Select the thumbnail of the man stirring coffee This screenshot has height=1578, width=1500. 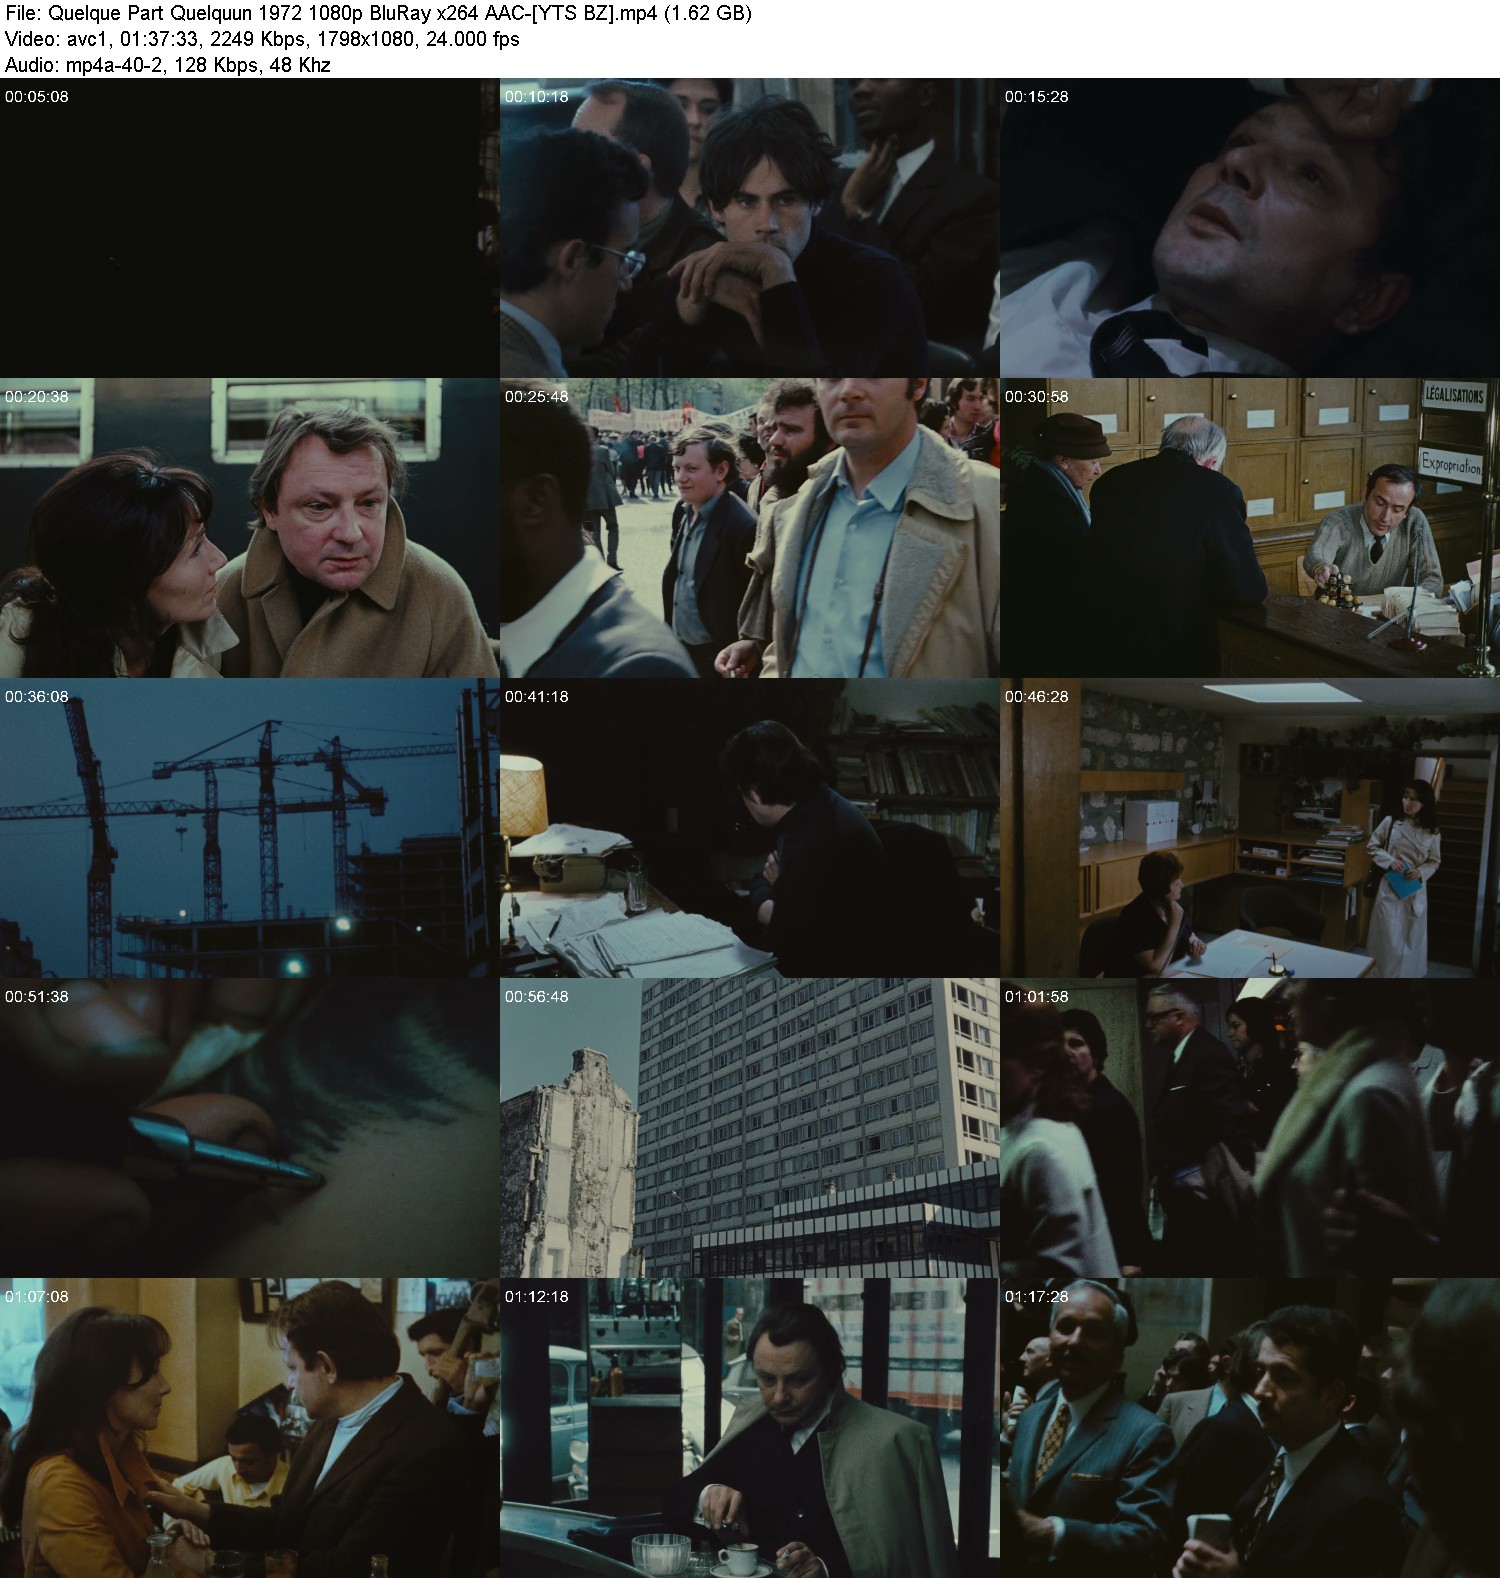750,1428
